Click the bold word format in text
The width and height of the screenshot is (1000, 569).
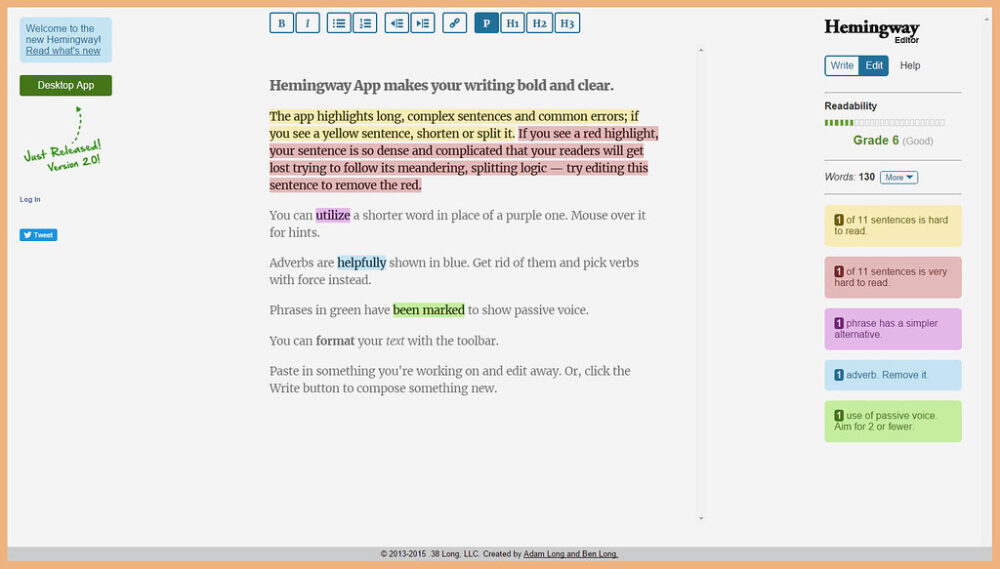pos(335,341)
